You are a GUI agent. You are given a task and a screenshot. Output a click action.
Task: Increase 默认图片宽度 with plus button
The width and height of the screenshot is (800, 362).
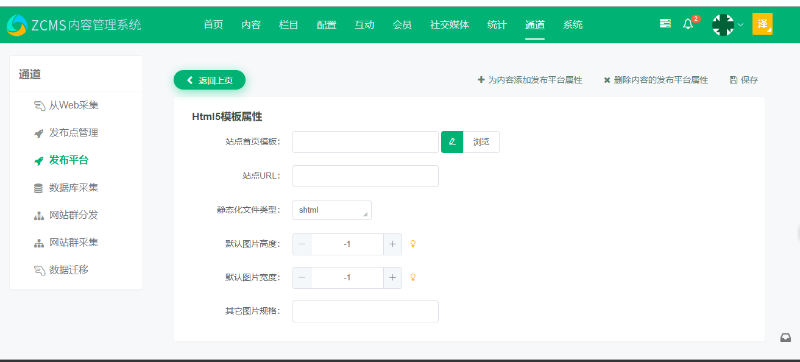pyautogui.click(x=392, y=278)
